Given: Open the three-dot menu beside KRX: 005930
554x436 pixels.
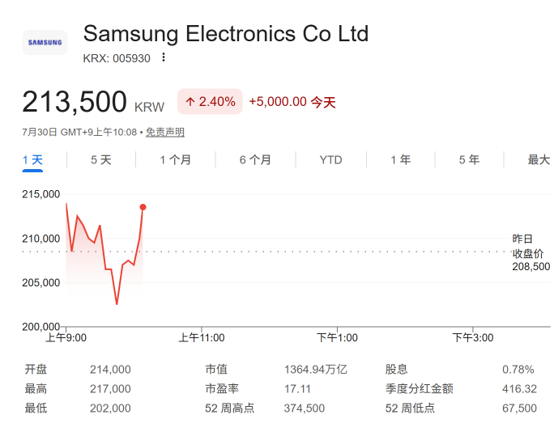Looking at the screenshot, I should (163, 57).
